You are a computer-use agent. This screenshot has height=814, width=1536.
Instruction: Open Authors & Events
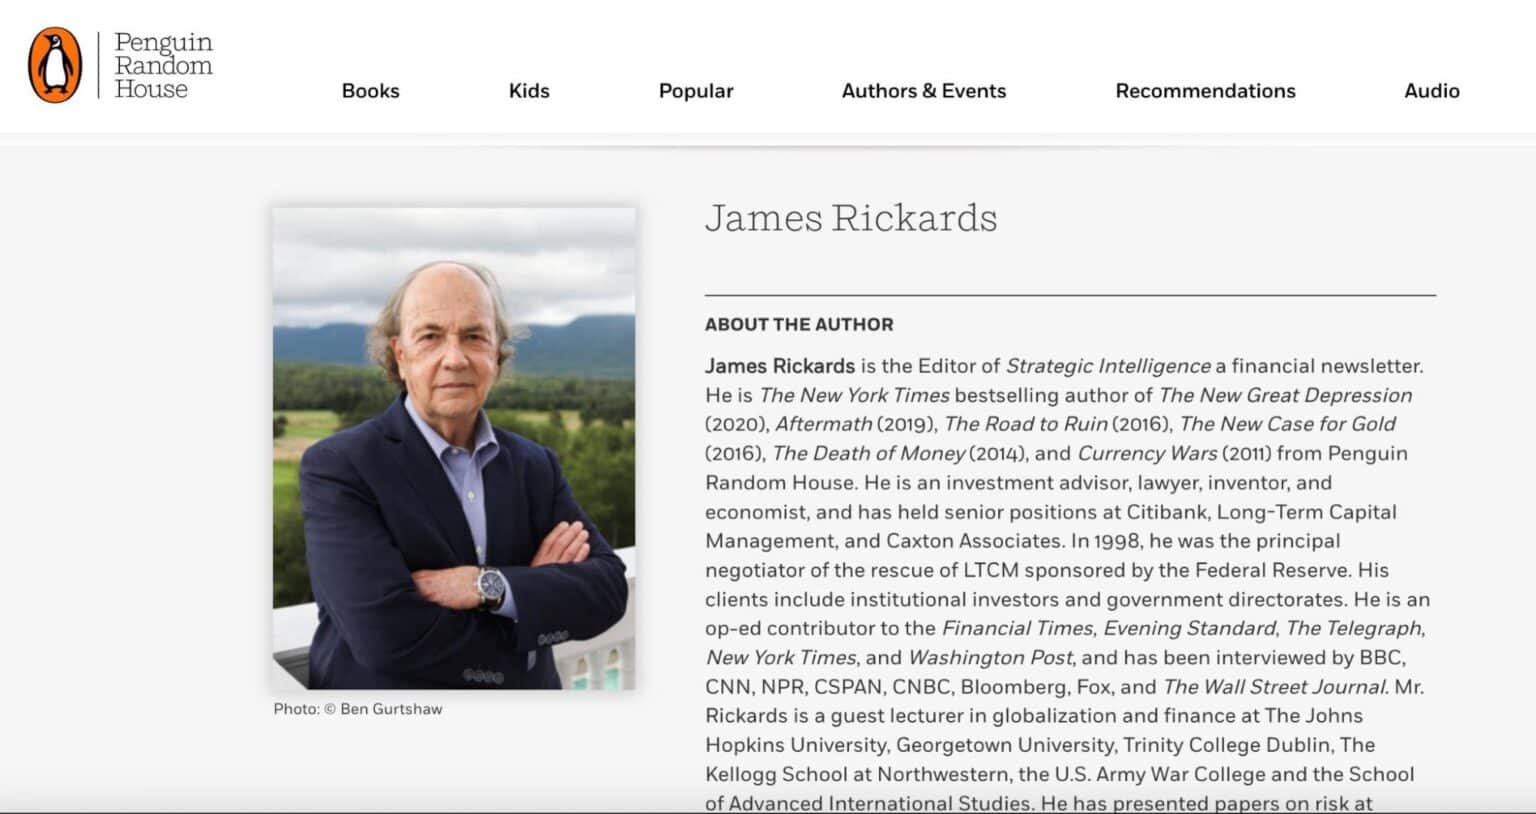pyautogui.click(x=923, y=91)
